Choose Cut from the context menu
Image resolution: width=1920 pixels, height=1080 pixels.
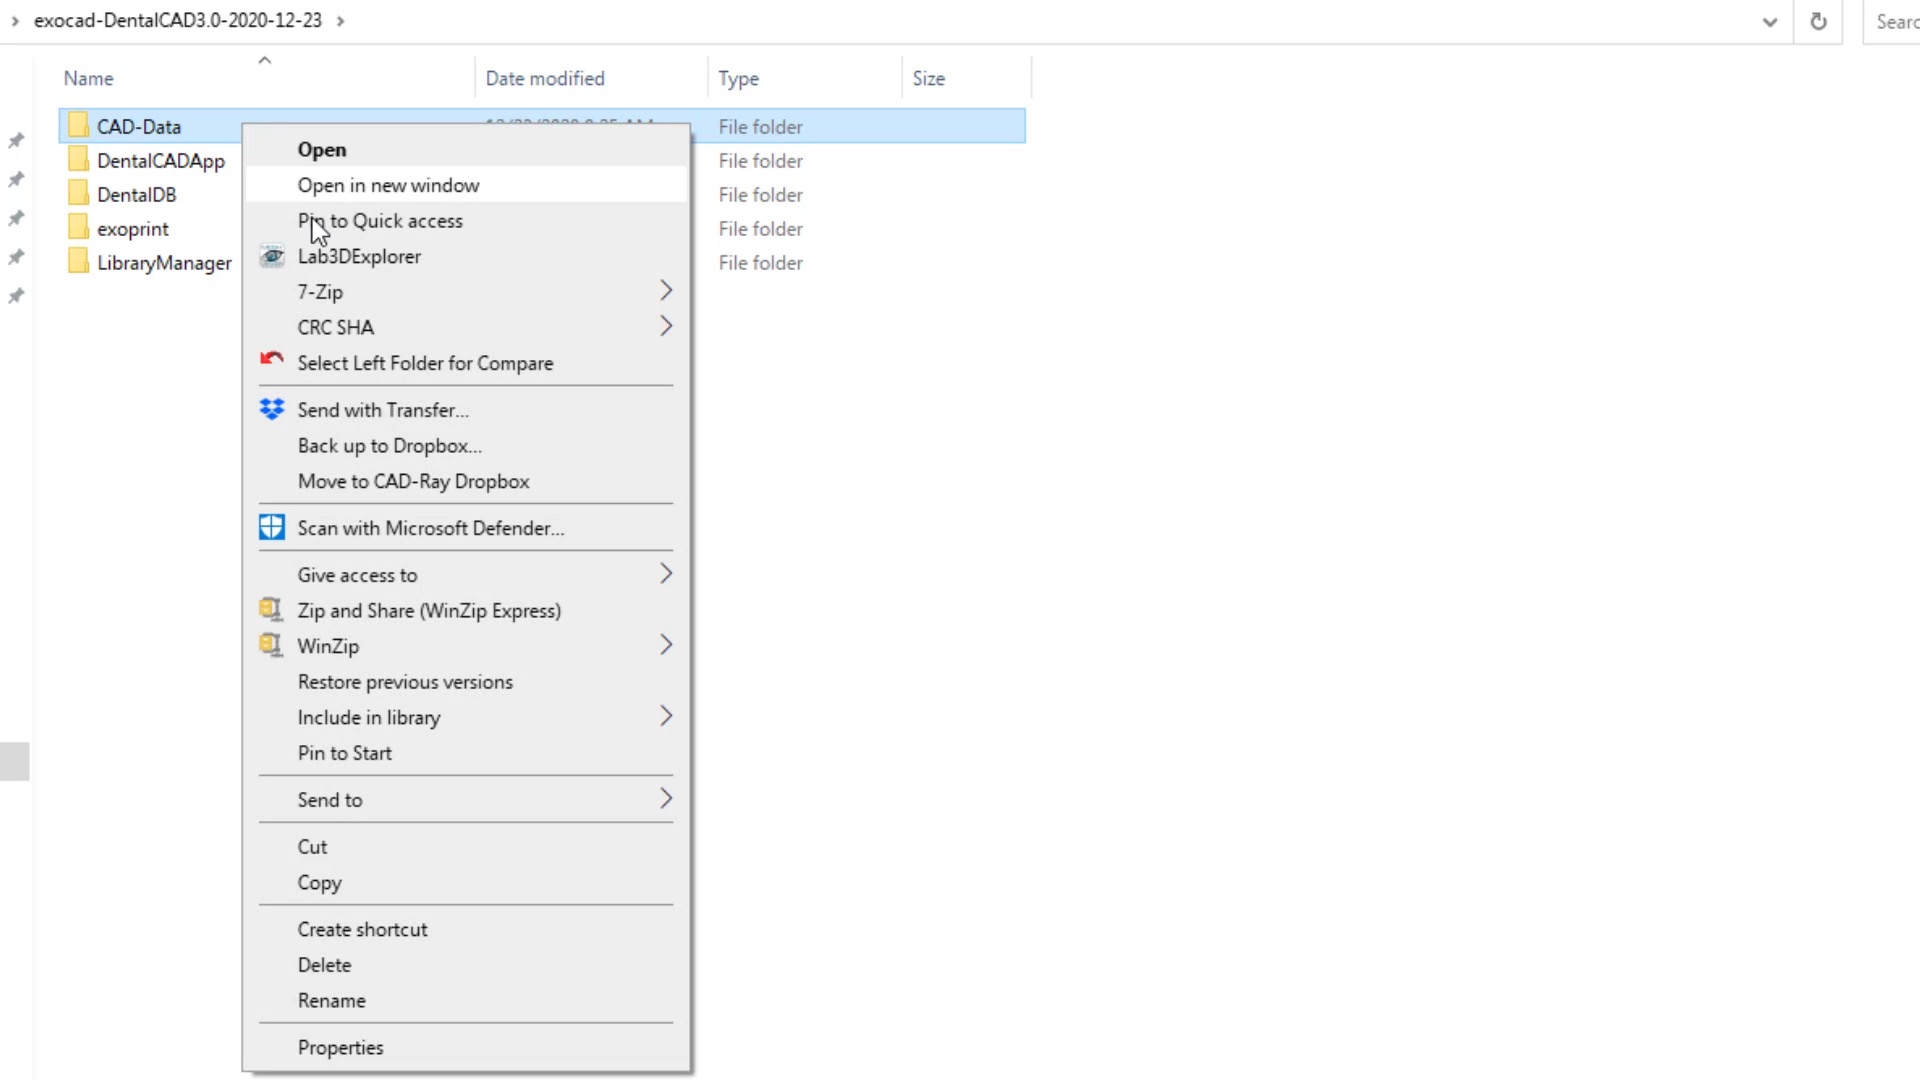pos(466,847)
